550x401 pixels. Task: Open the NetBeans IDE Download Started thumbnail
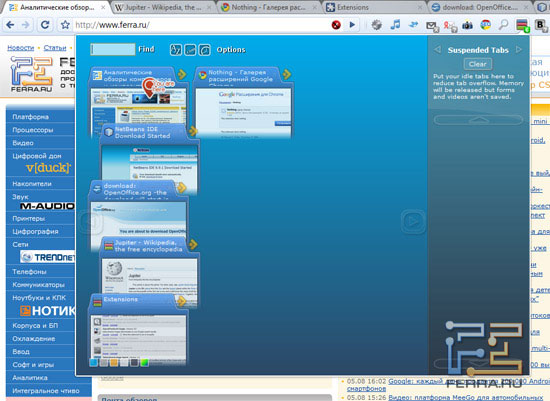click(x=149, y=163)
